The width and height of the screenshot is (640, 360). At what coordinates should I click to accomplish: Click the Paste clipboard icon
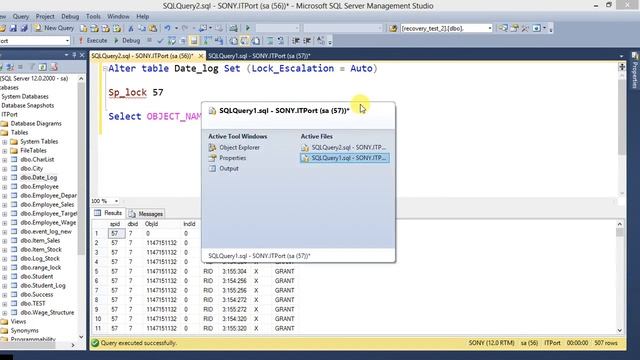(x=153, y=28)
